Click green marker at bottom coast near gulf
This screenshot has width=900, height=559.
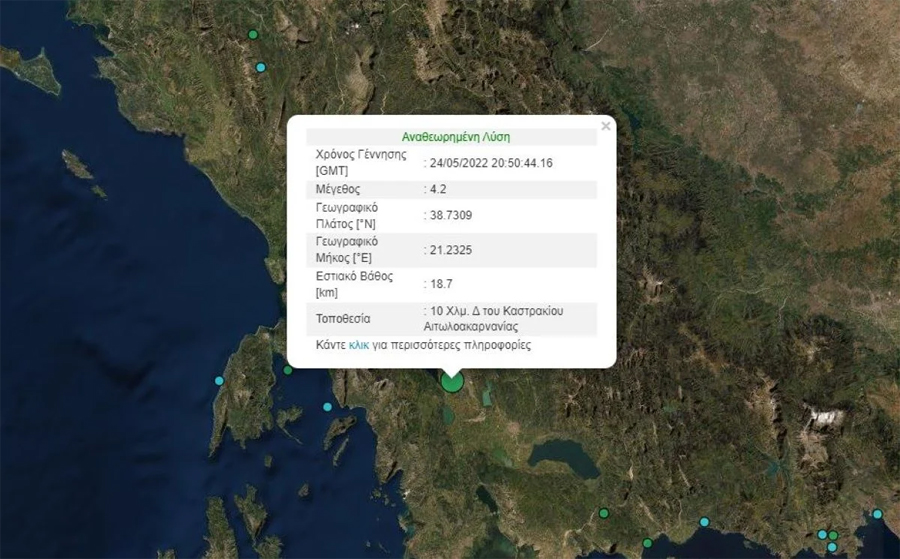(x=647, y=543)
